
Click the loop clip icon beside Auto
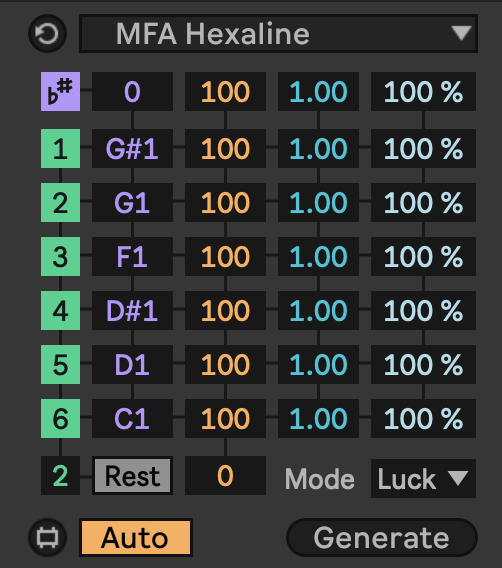point(47,538)
